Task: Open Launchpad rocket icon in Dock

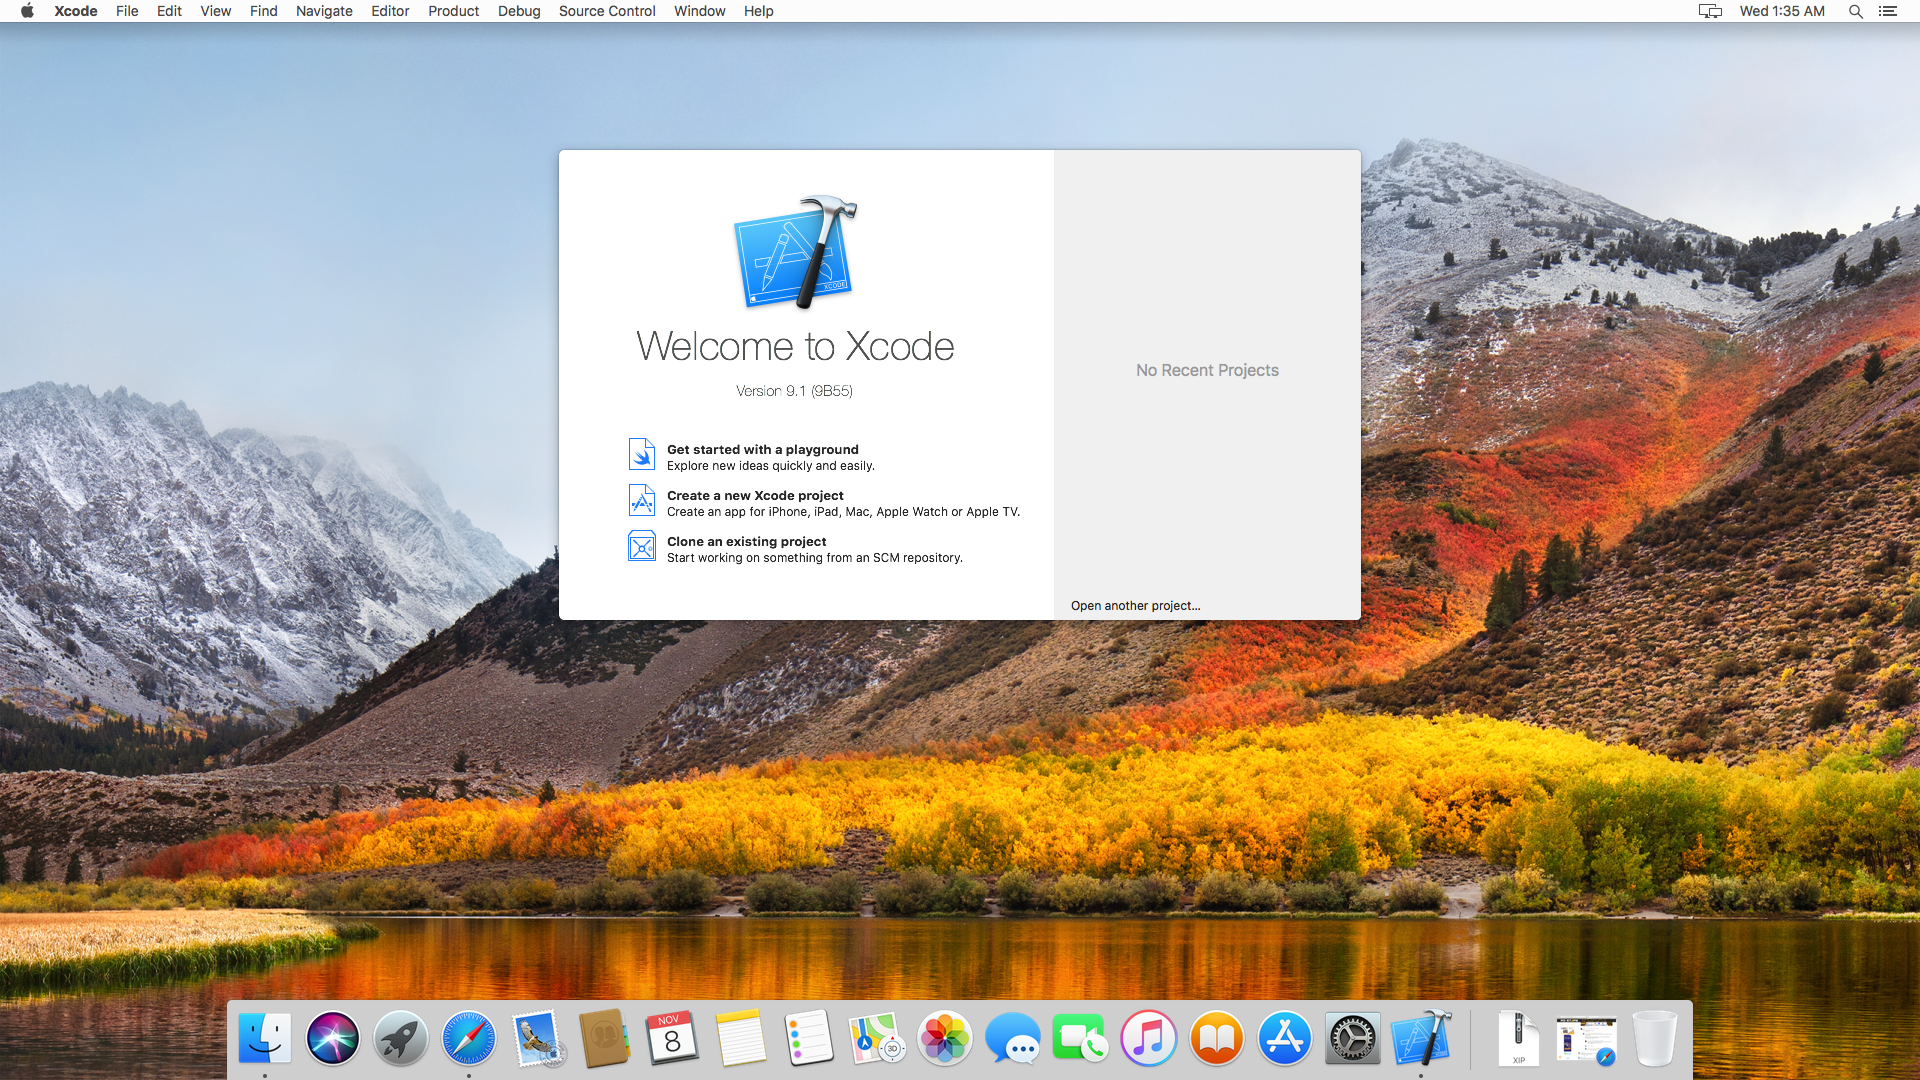Action: (401, 1038)
